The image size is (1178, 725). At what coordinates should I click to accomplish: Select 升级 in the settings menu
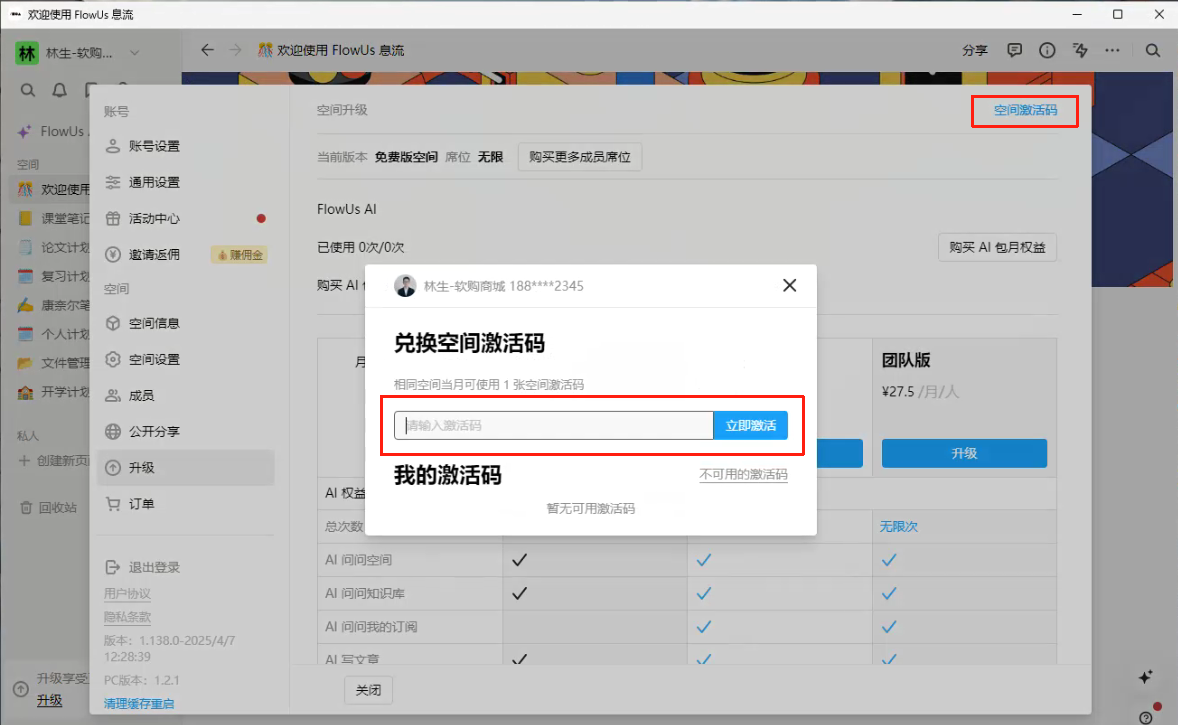[186, 467]
